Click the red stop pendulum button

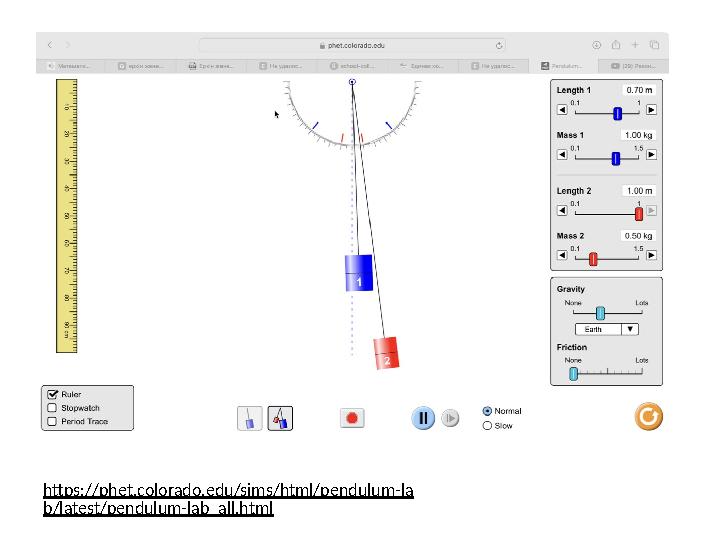point(352,418)
